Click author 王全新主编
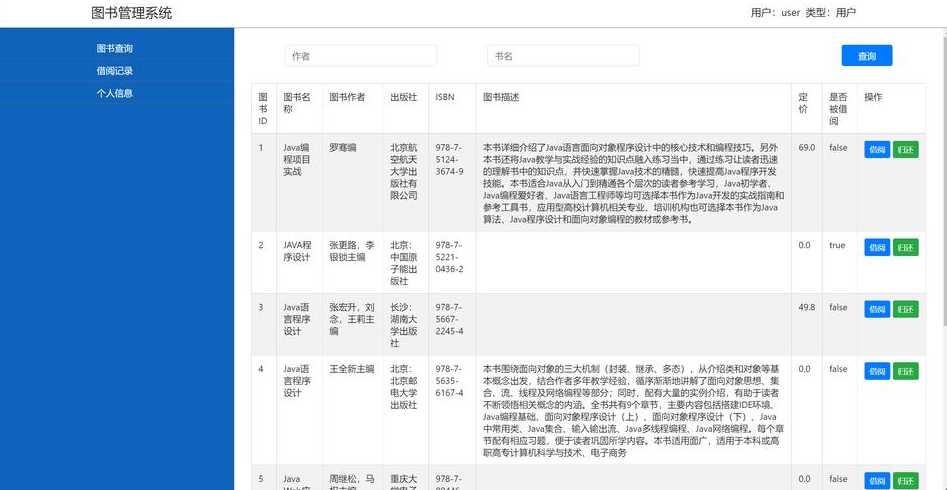Screen dimensions: 947x490 (x=352, y=369)
